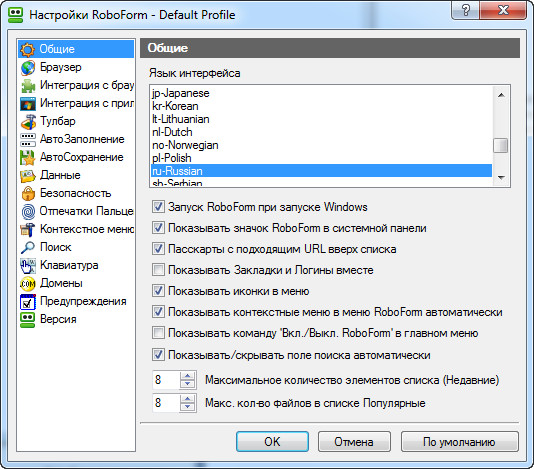
Task: Click language list scroll up arrow
Action: click(501, 95)
